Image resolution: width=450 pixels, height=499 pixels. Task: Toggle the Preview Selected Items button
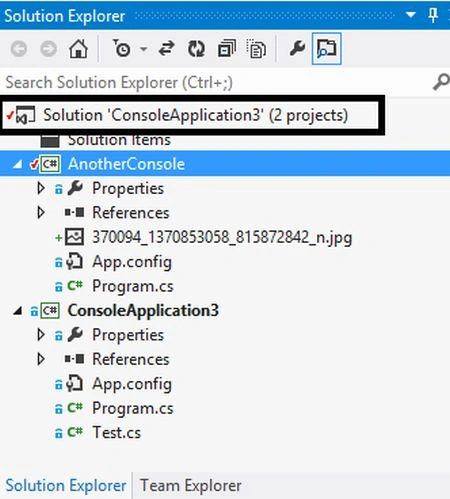(x=326, y=49)
